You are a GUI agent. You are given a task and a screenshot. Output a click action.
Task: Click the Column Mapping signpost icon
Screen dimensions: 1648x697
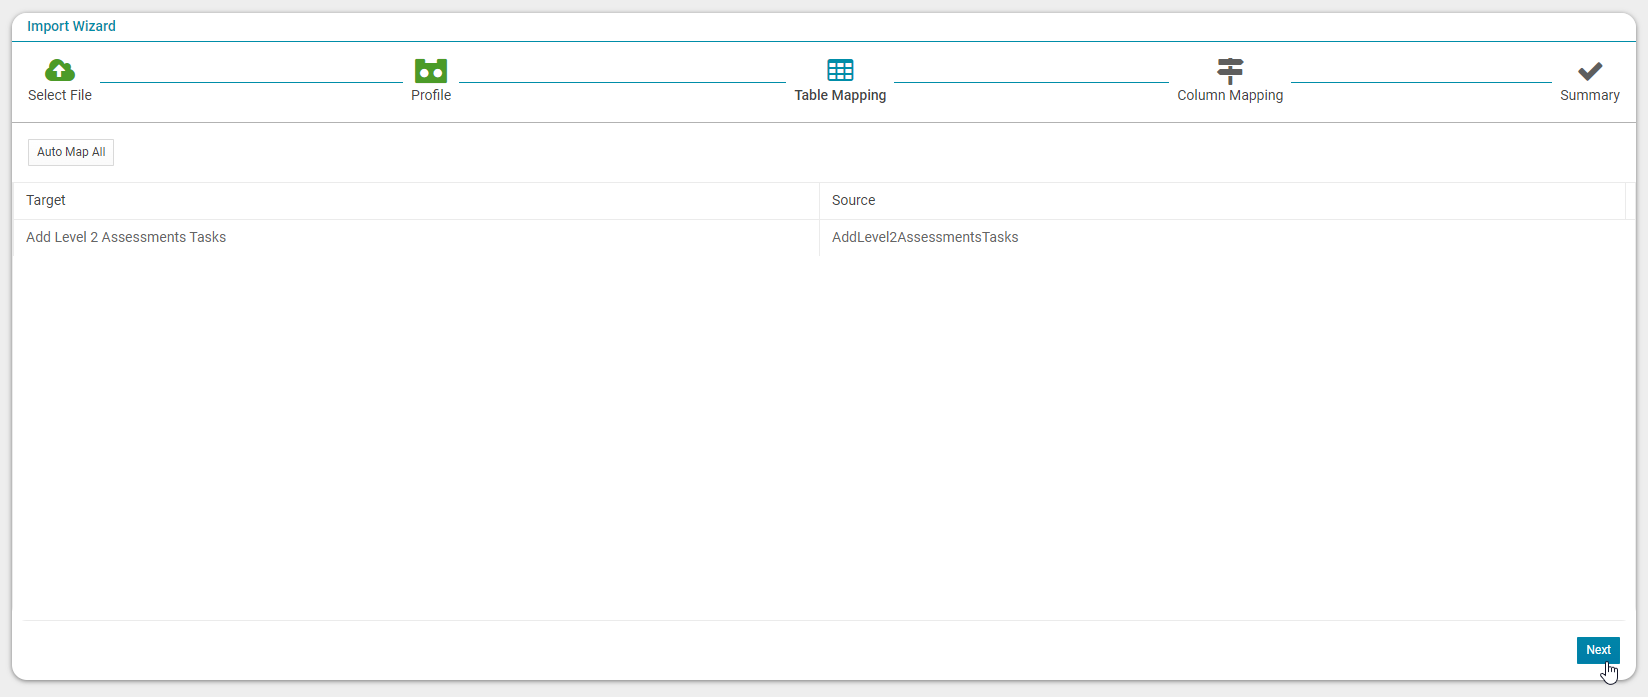click(1230, 70)
